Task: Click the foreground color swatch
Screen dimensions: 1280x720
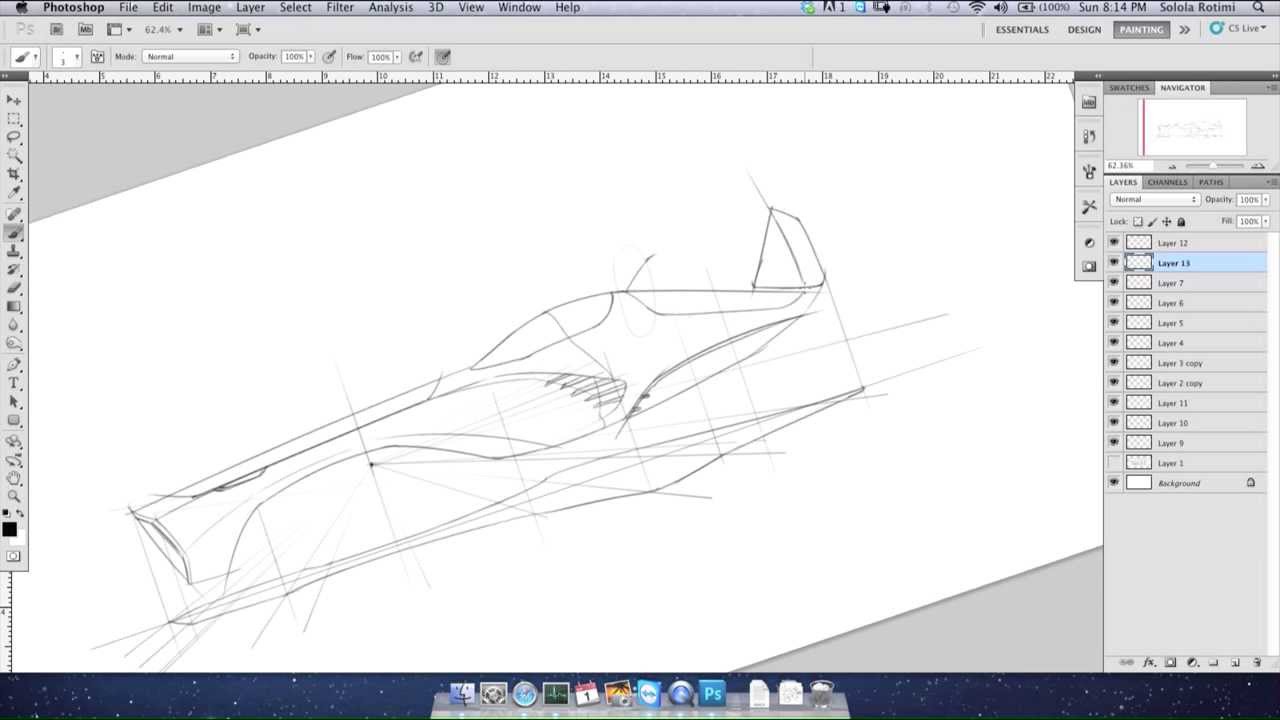Action: 9,530
